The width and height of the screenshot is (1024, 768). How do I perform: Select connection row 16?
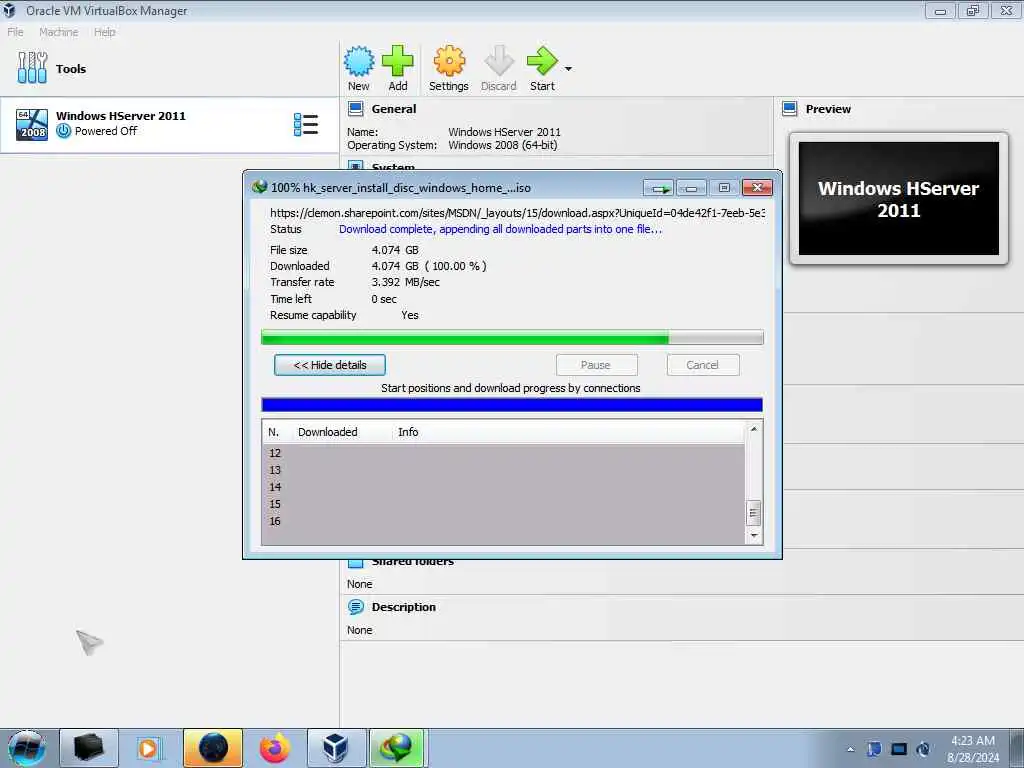click(x=503, y=521)
